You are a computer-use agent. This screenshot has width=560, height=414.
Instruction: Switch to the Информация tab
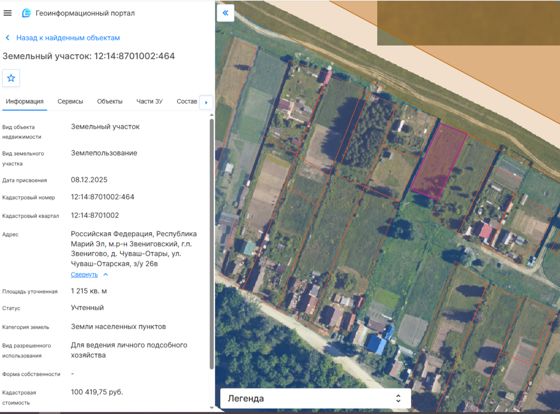tap(25, 101)
